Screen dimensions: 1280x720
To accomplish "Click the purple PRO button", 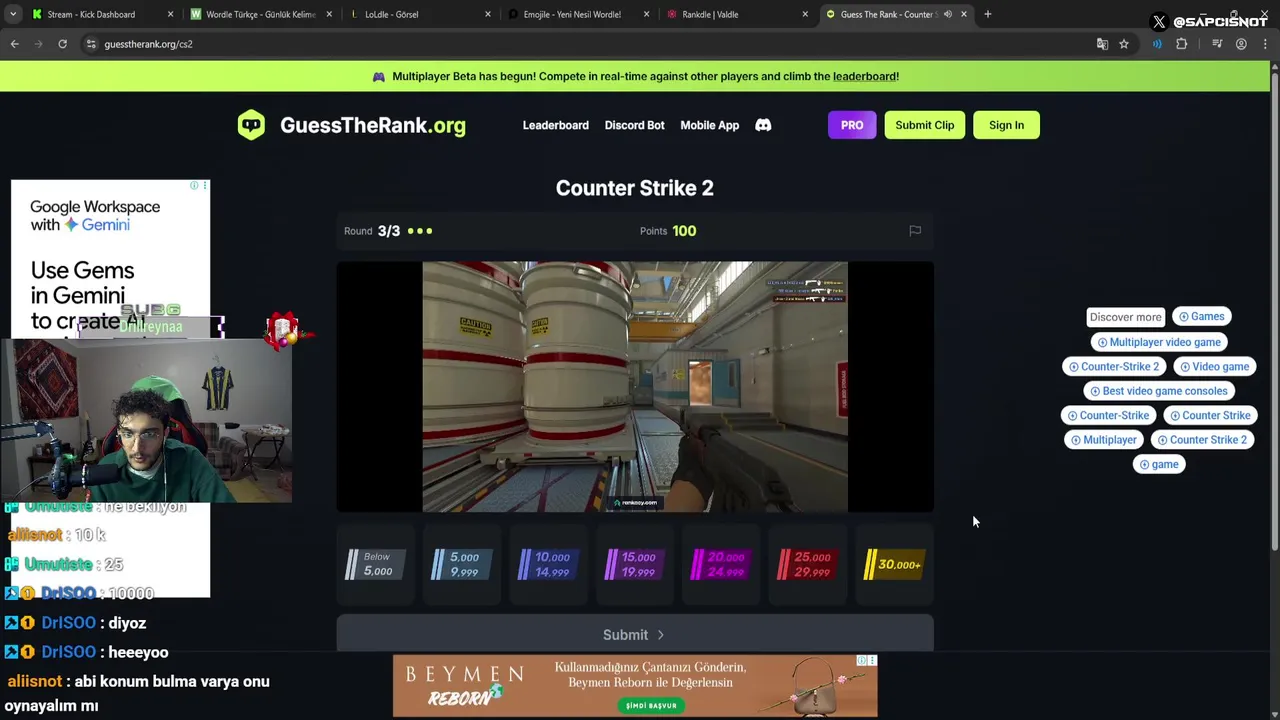I will click(852, 125).
